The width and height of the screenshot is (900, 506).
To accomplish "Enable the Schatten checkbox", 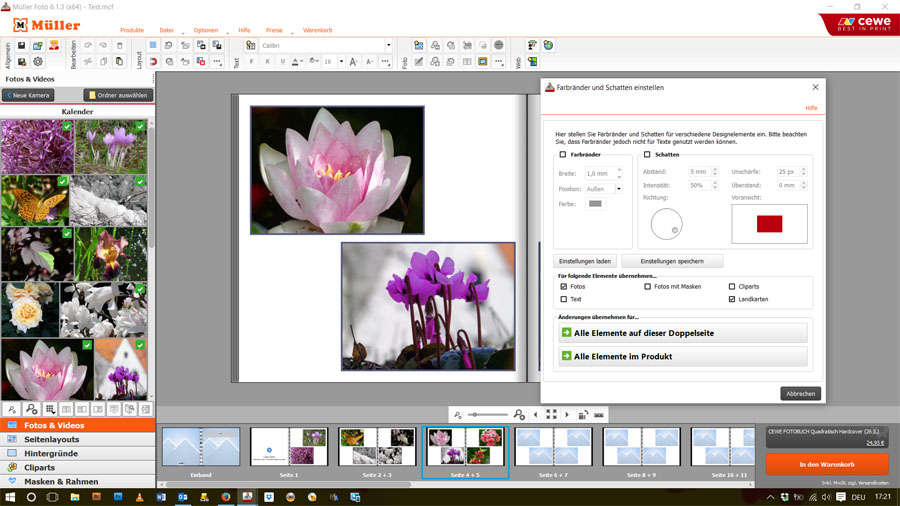I will point(647,155).
